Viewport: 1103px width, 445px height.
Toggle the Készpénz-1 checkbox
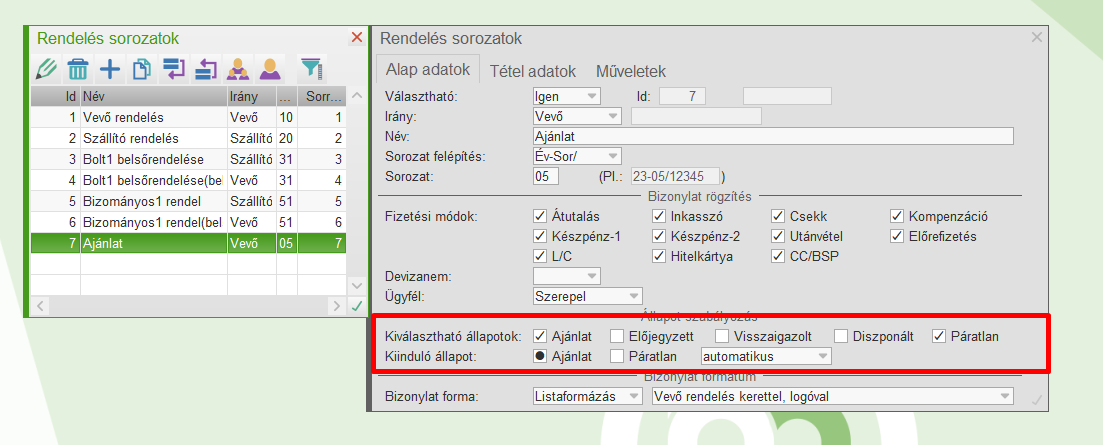click(x=540, y=236)
